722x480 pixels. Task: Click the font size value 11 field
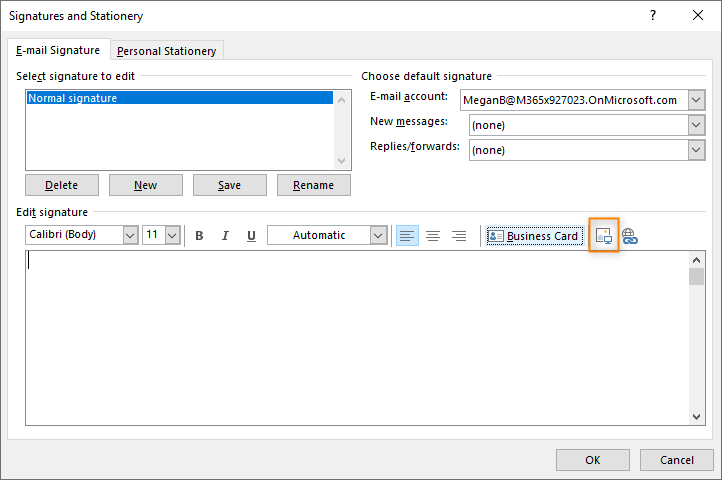tap(154, 235)
